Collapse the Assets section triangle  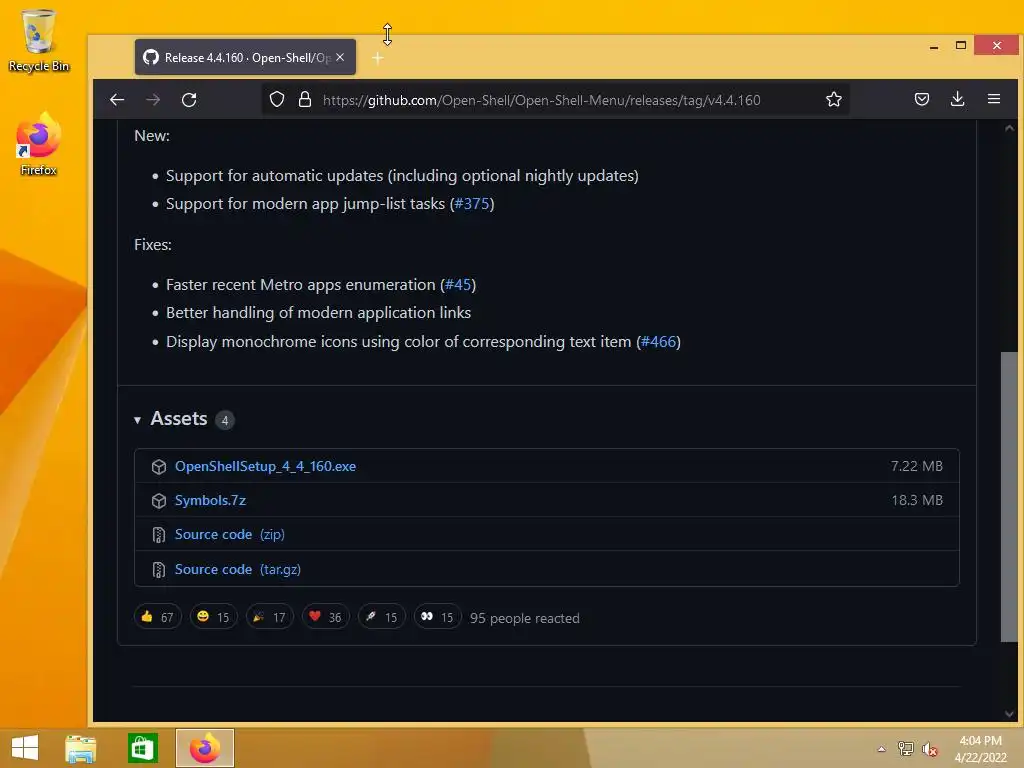point(137,420)
